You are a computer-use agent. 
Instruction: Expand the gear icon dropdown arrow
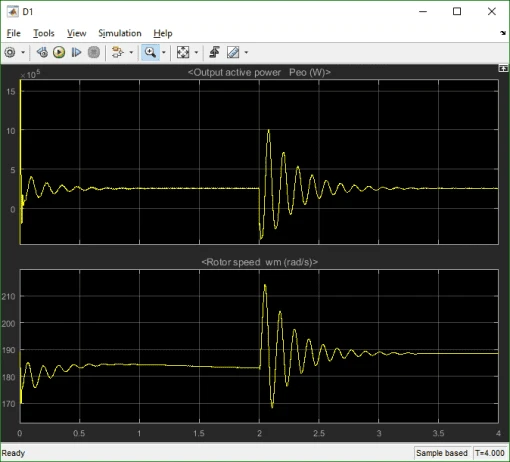point(23,52)
